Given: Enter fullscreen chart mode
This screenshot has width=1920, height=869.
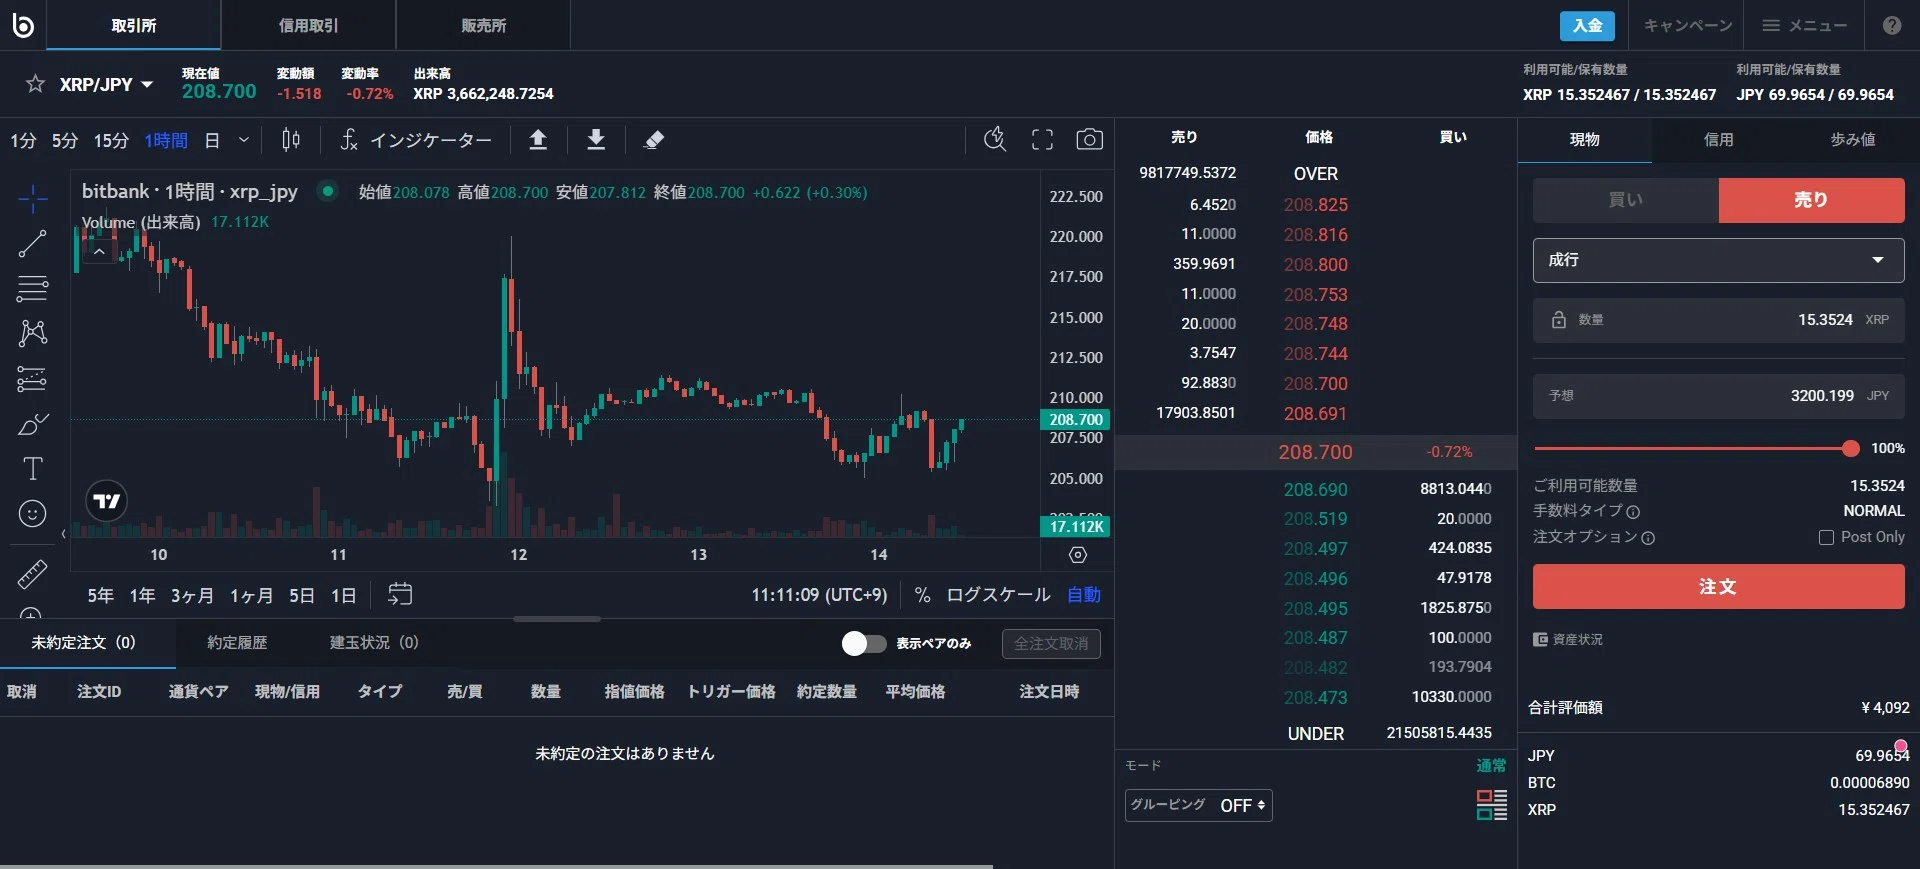Looking at the screenshot, I should (1042, 140).
